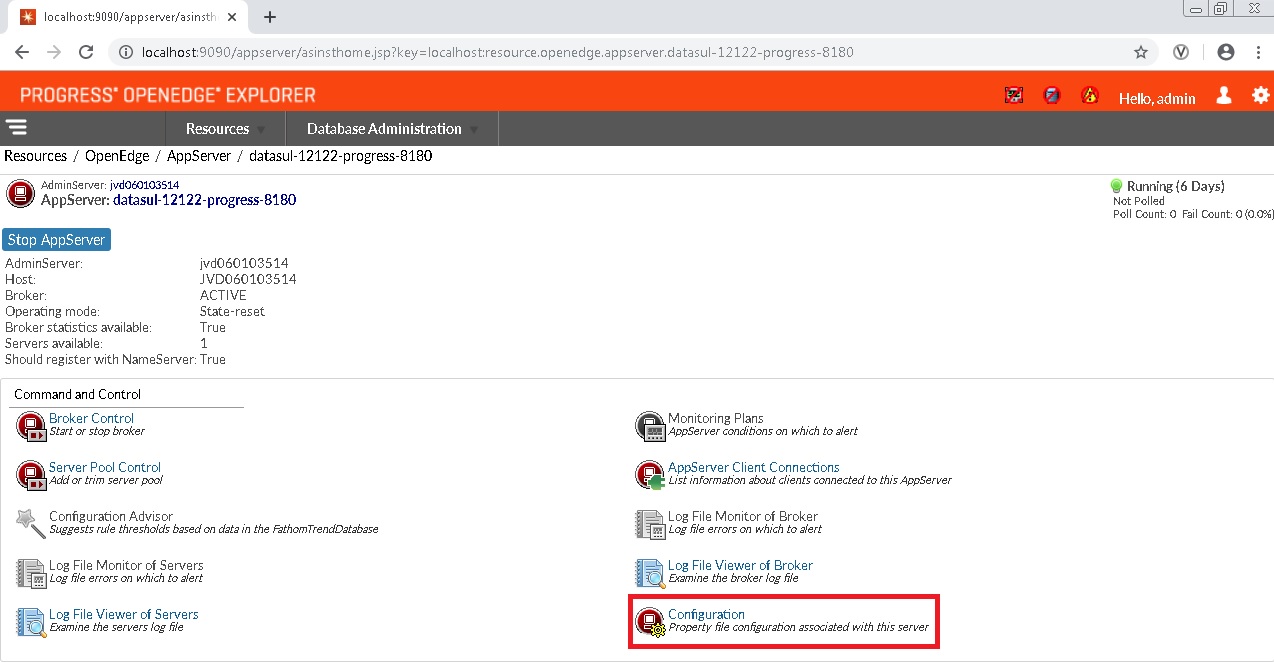Image resolution: width=1274 pixels, height=662 pixels.
Task: Open the OpenEdge Explorer settings gear
Action: (x=1260, y=95)
